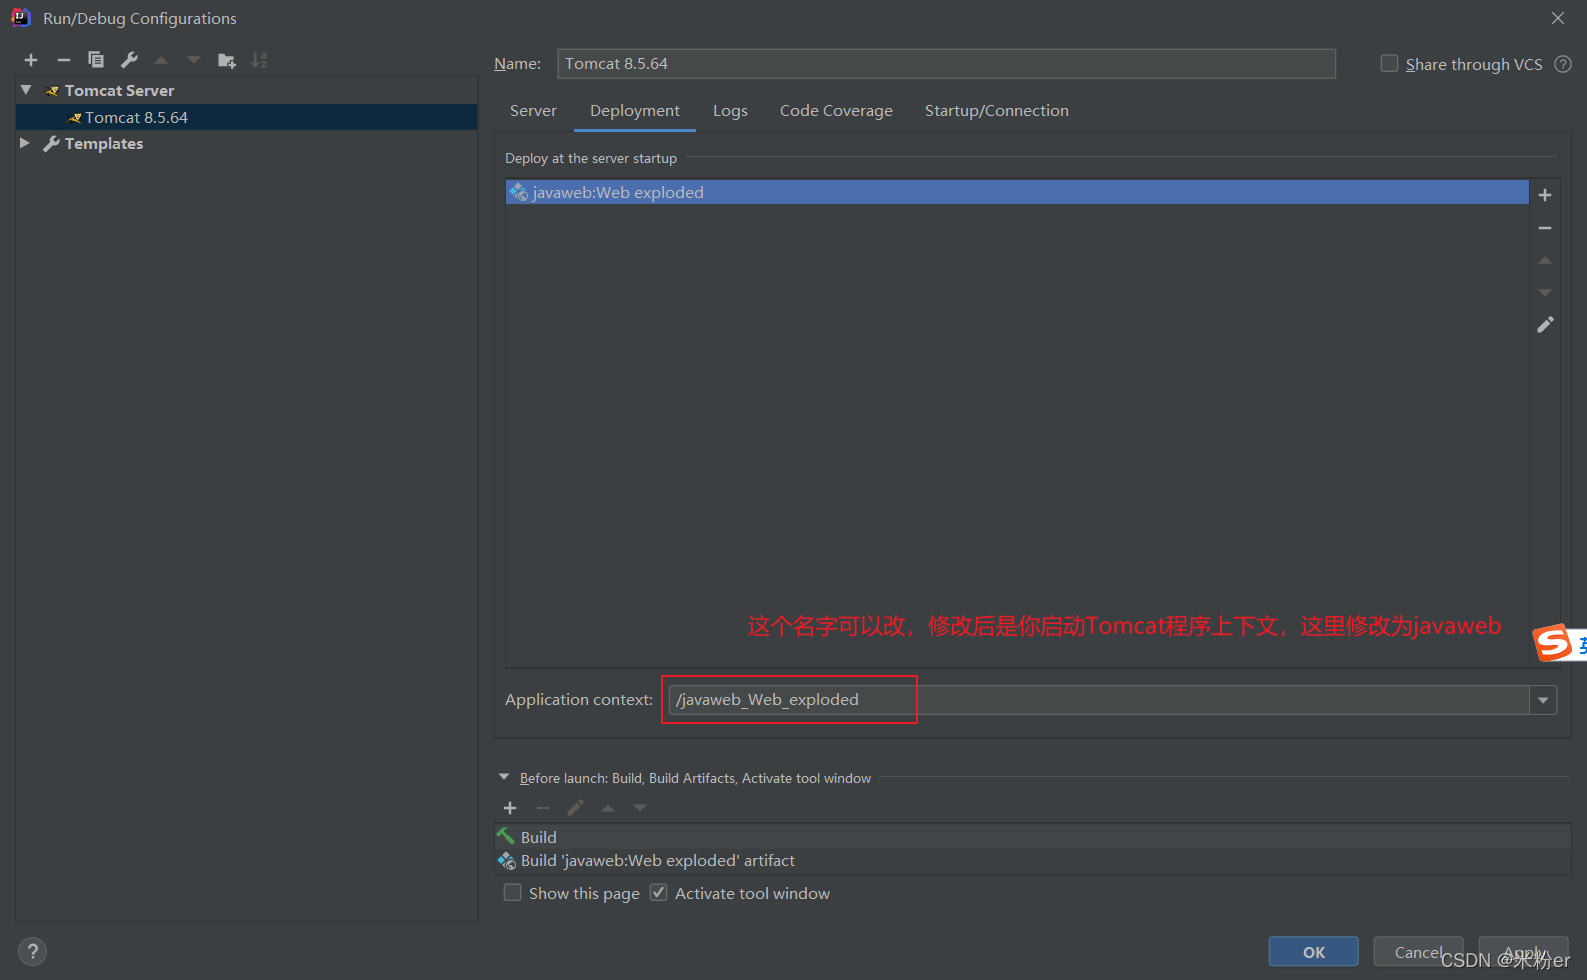1587x980 pixels.
Task: Open the Application context dropdown arrow
Action: (x=1543, y=700)
